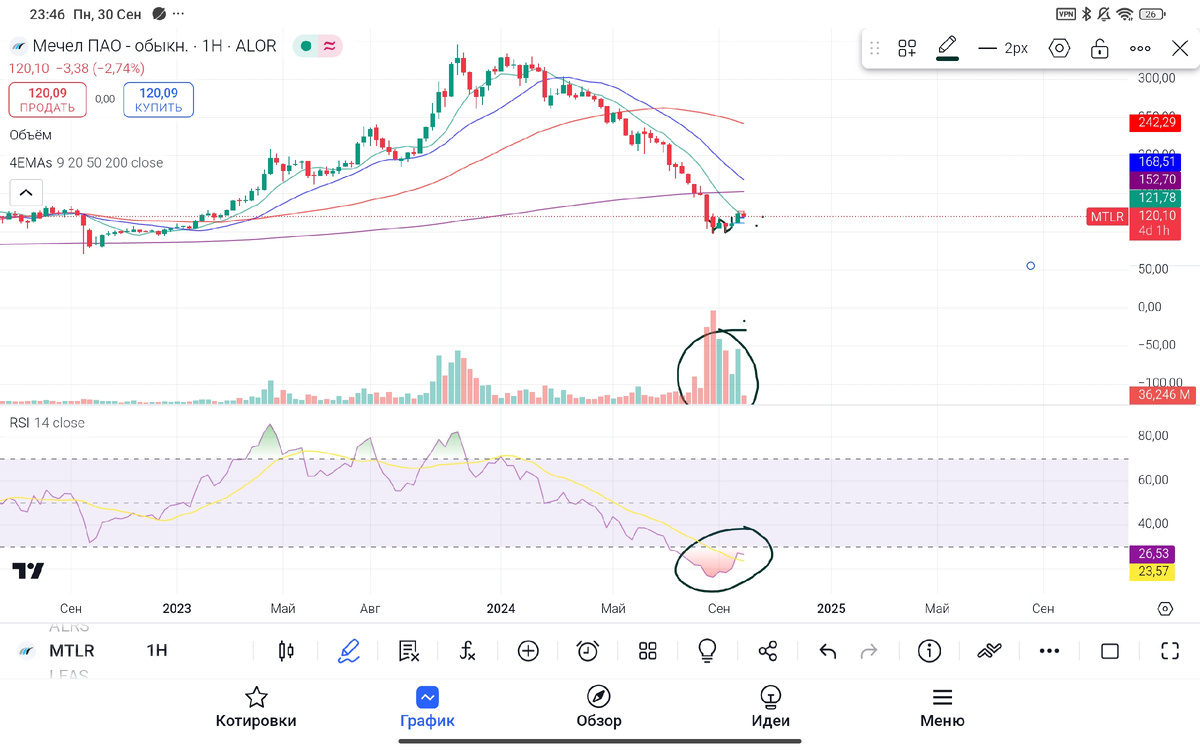Switch to График tab

(427, 707)
